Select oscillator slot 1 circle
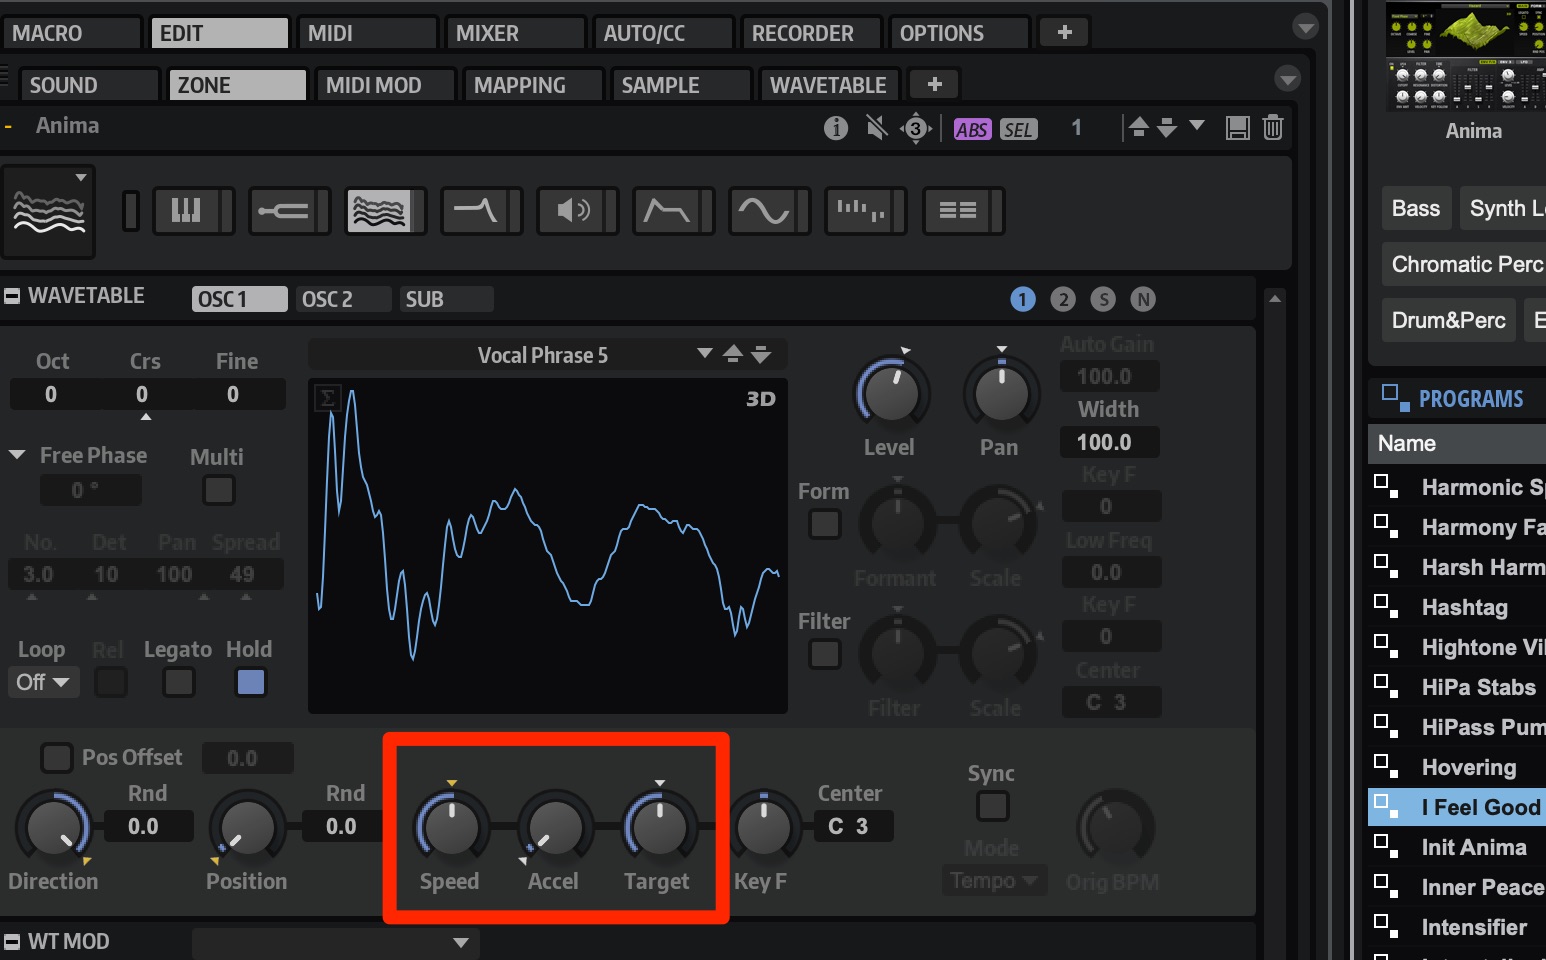The height and width of the screenshot is (960, 1546). coord(1023,299)
